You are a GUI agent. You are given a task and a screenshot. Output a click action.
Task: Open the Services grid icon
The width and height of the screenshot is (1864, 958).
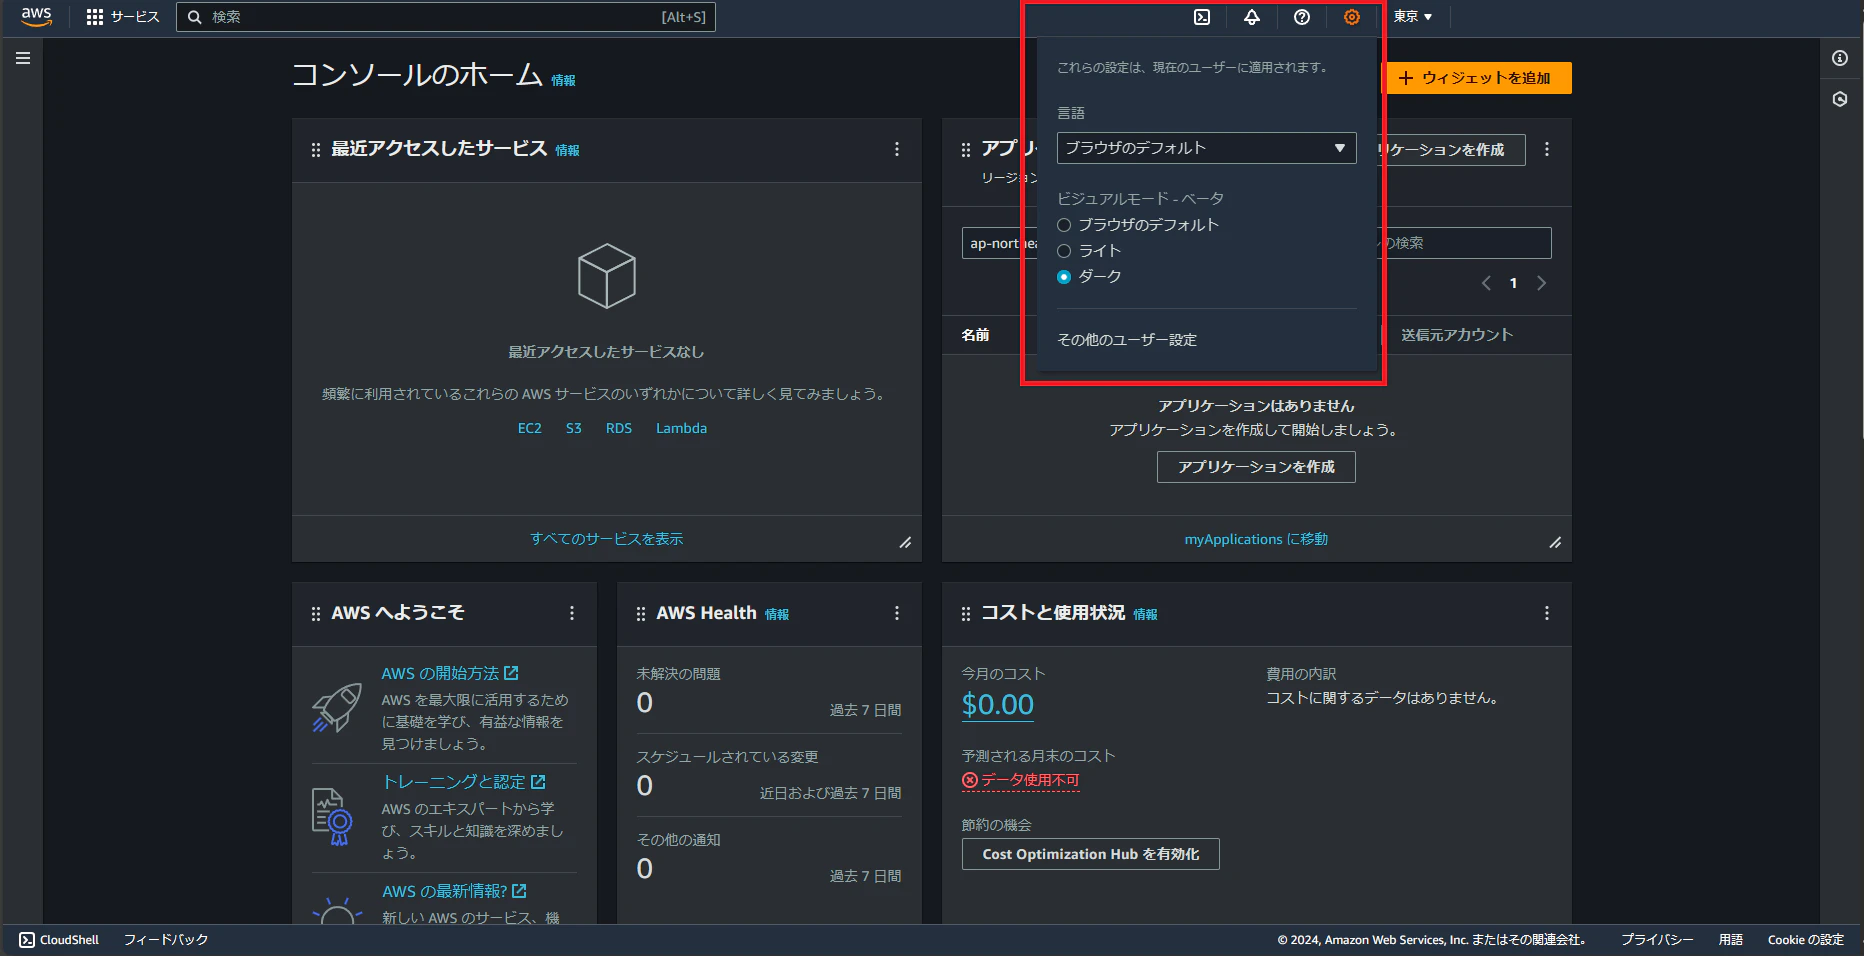coord(95,17)
